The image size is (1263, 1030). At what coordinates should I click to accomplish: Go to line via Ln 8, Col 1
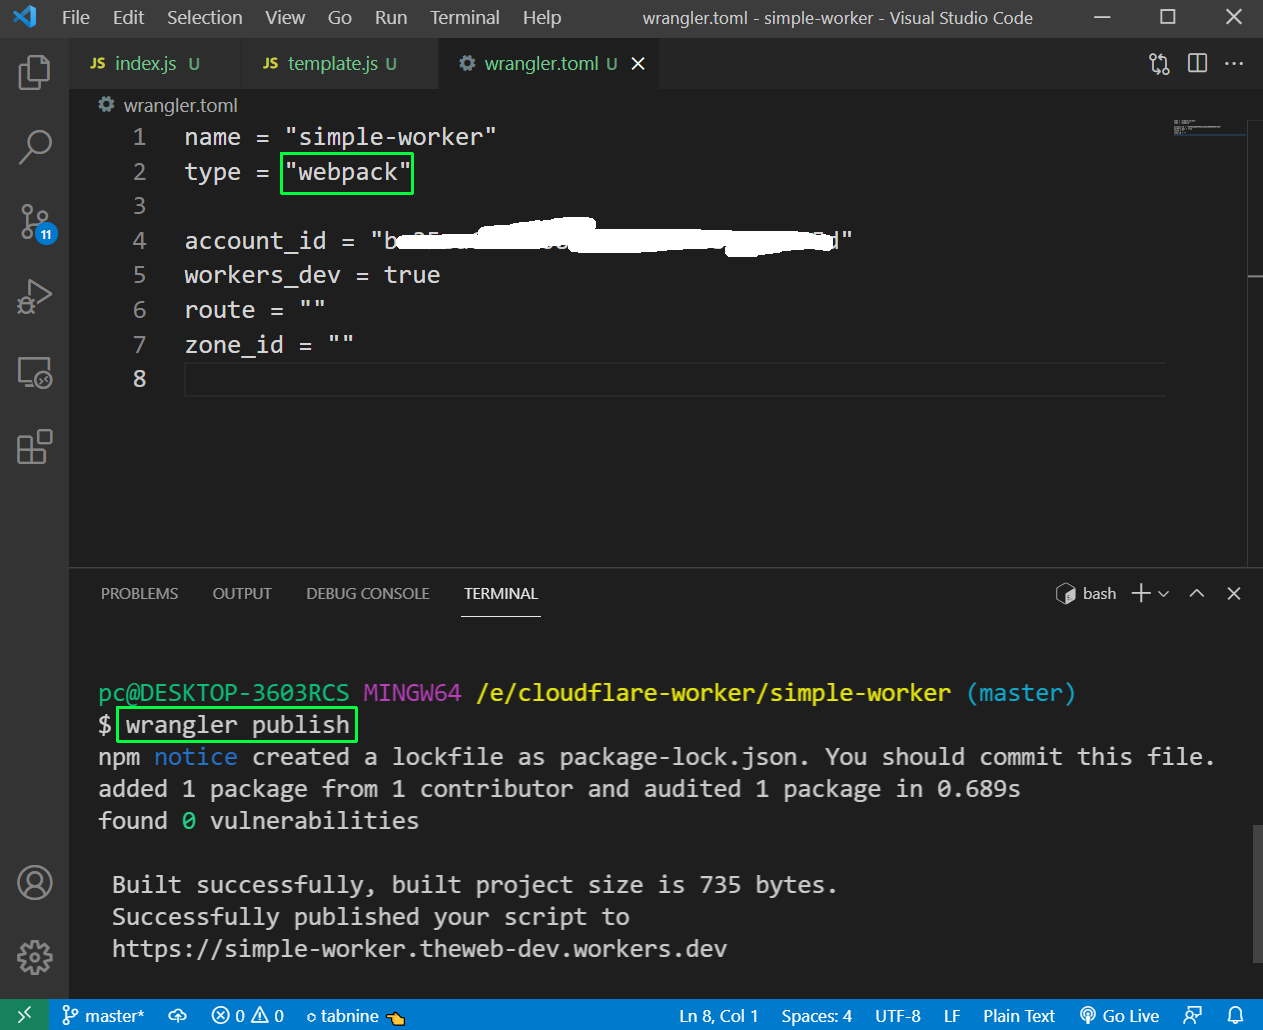[x=718, y=1016]
